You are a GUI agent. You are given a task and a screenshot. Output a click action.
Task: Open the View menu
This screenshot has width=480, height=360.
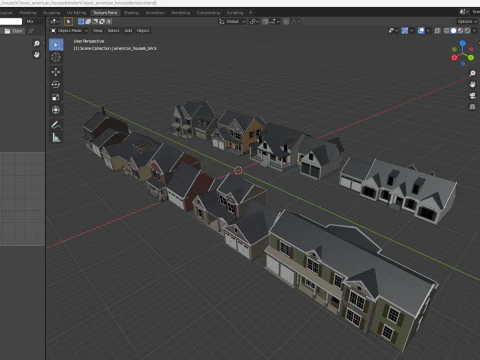(97, 31)
